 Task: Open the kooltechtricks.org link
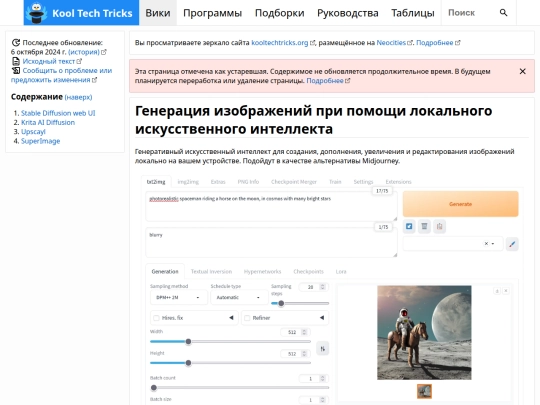click(x=280, y=43)
